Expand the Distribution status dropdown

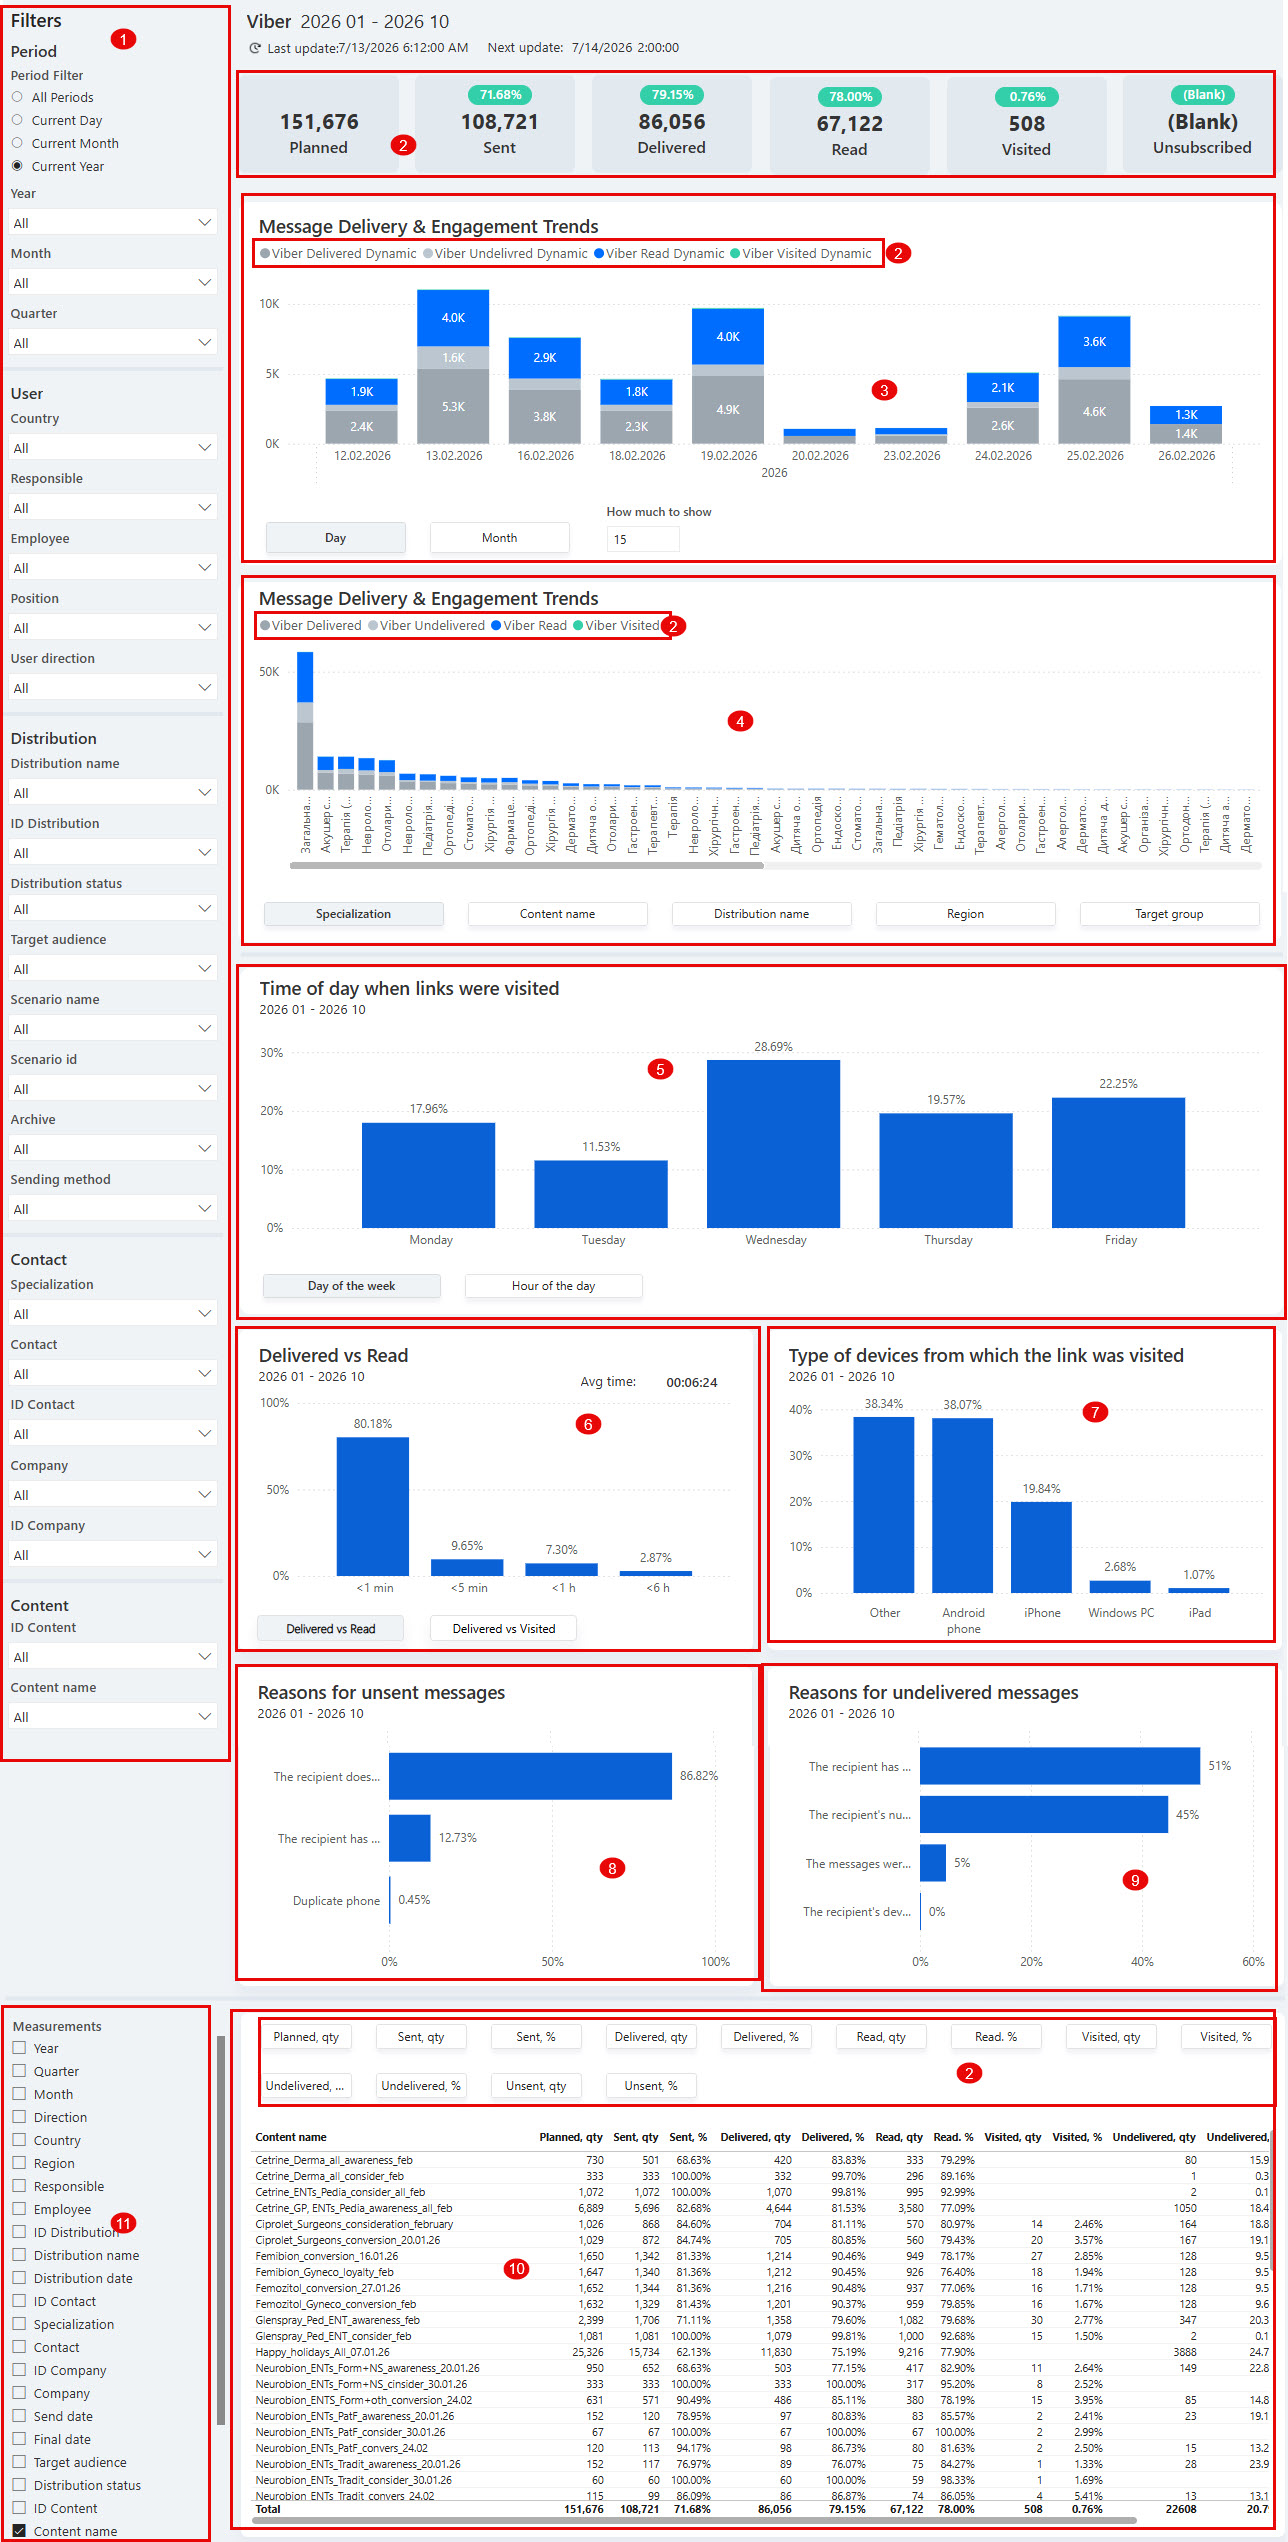(112, 909)
